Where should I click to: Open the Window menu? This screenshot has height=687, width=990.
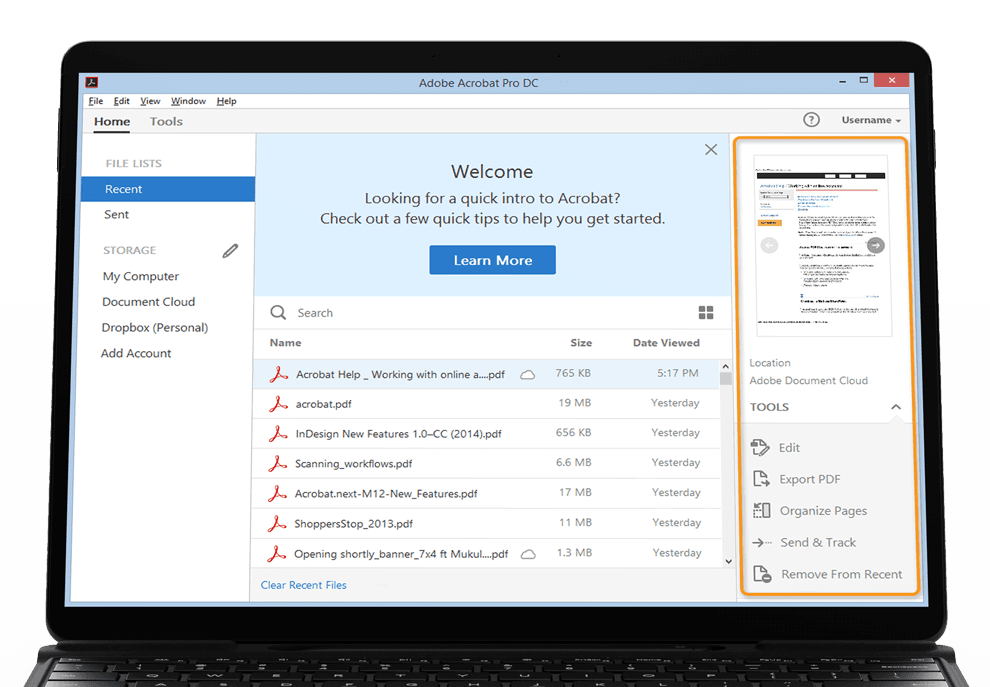pos(188,101)
